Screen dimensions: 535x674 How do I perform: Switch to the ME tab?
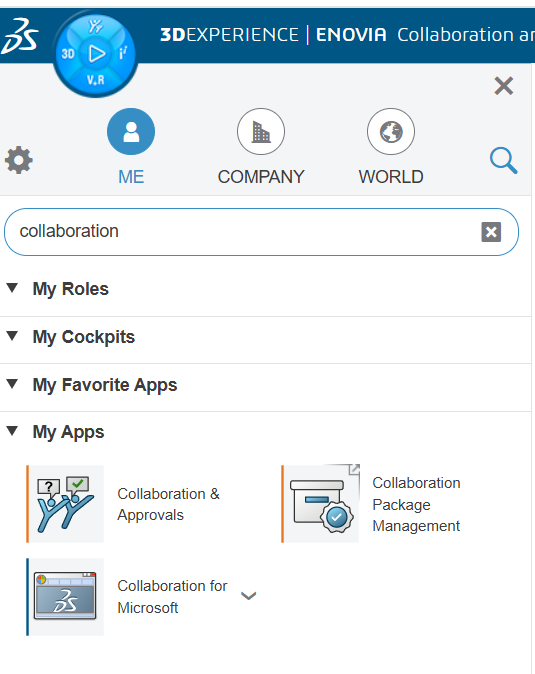(x=131, y=147)
